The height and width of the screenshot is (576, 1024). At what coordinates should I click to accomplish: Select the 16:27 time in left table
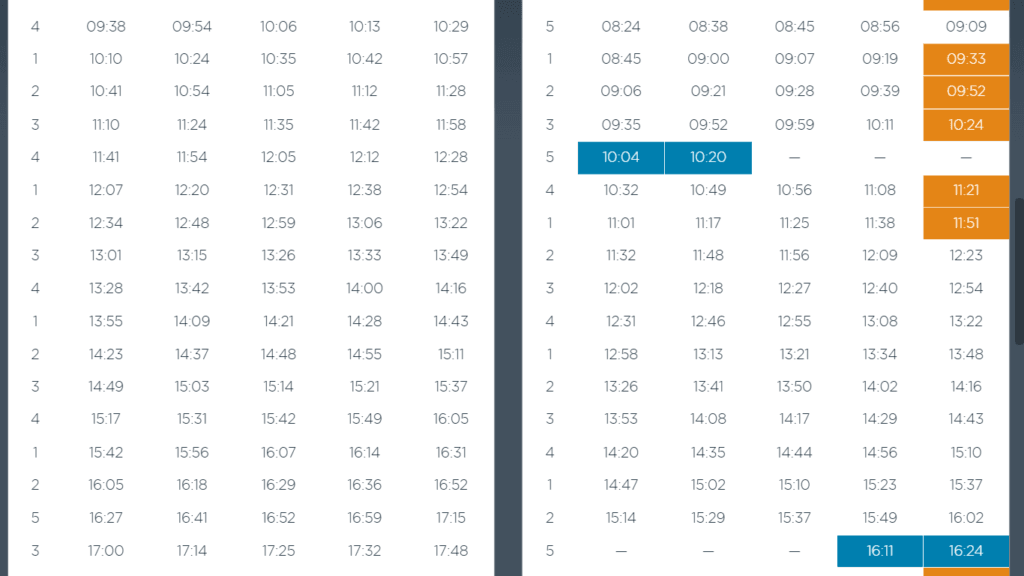click(106, 518)
